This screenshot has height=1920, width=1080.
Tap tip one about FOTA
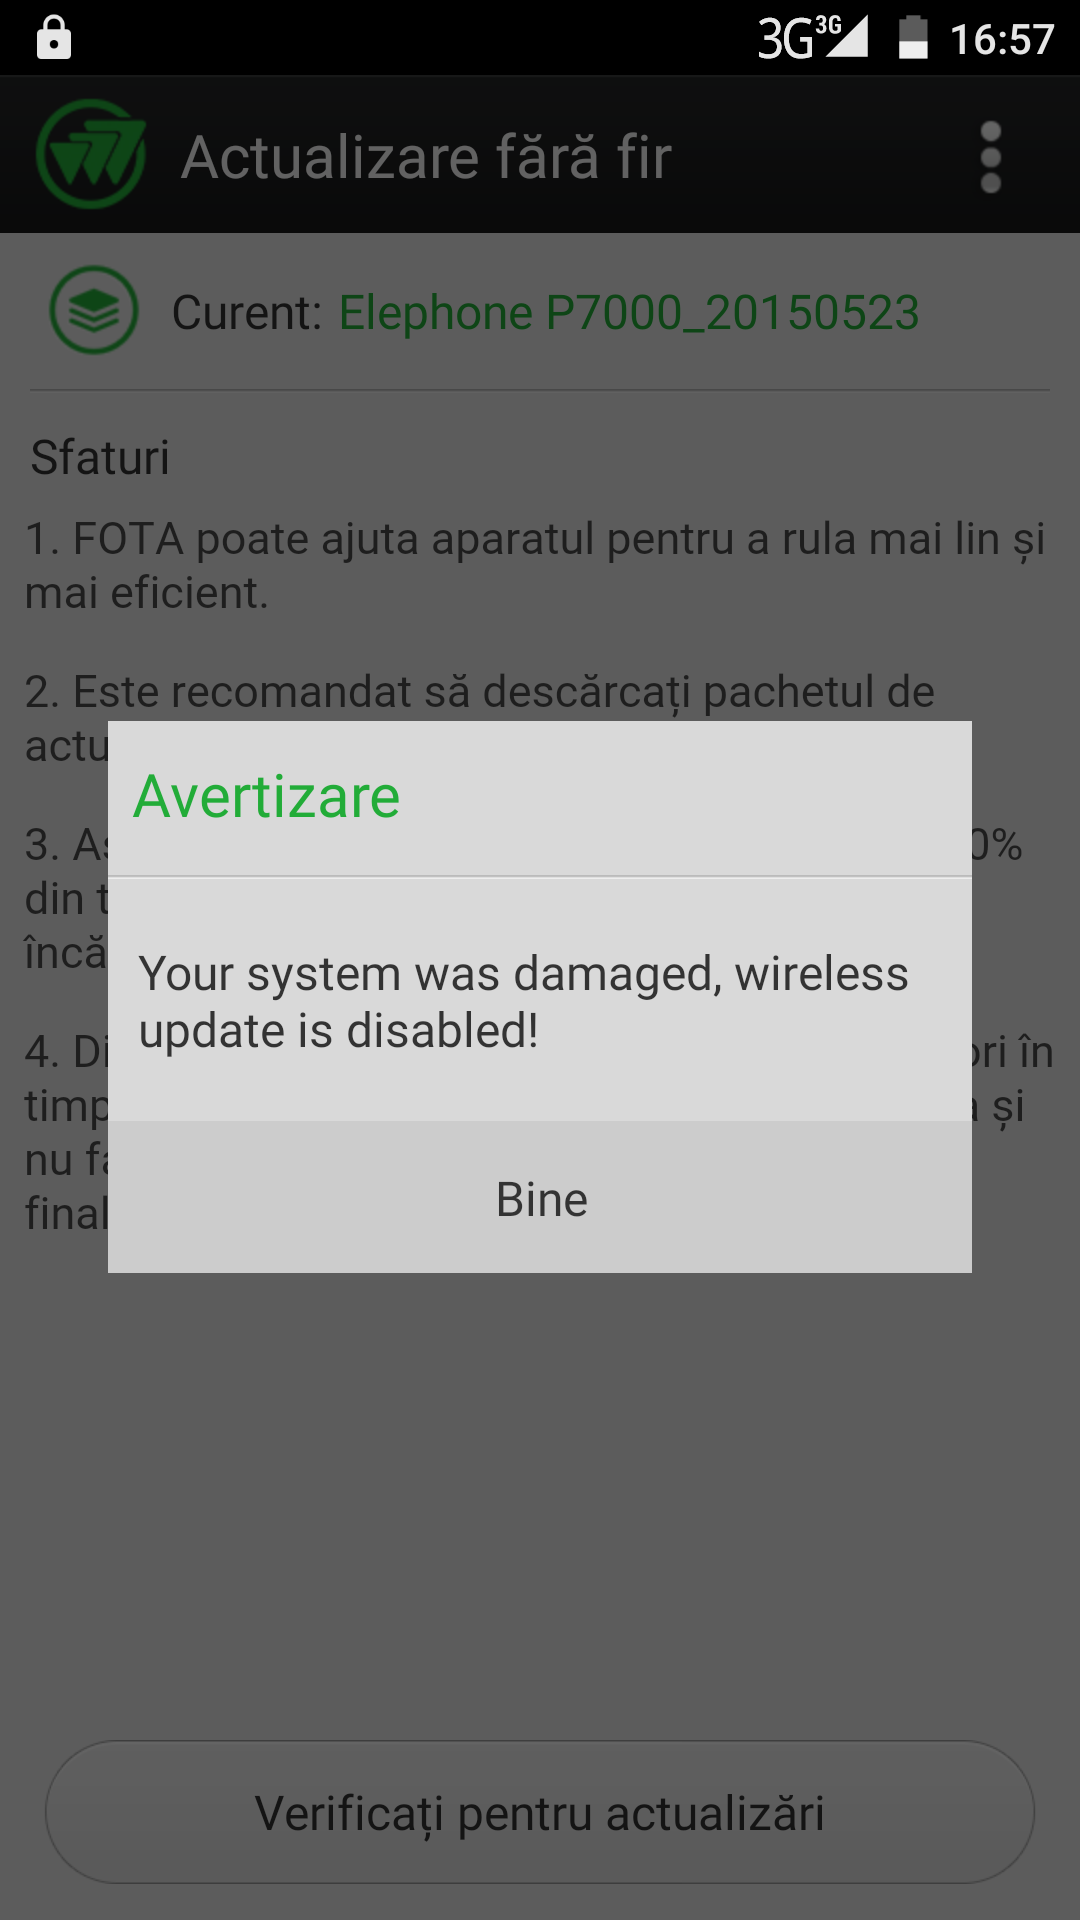[535, 566]
